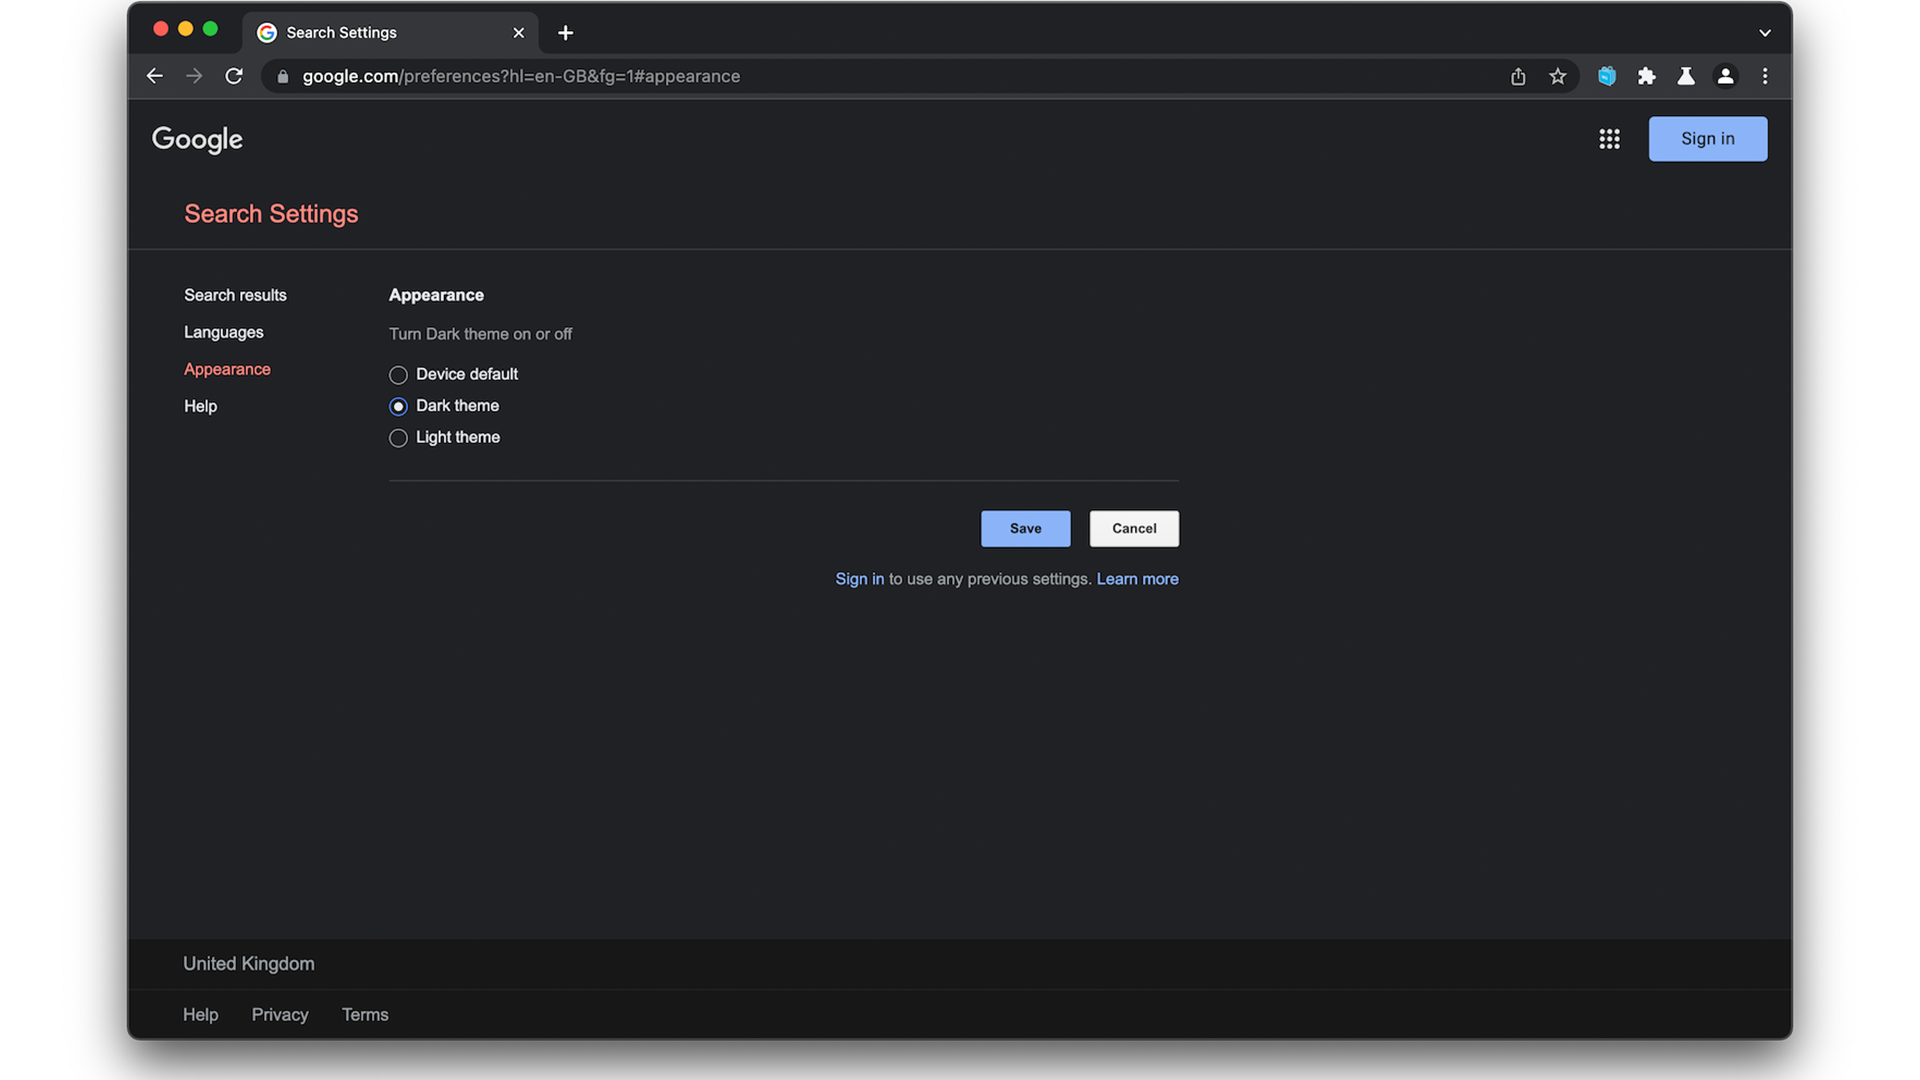Viewport: 1920px width, 1080px height.
Task: Open the footer Help link
Action: click(x=200, y=1014)
